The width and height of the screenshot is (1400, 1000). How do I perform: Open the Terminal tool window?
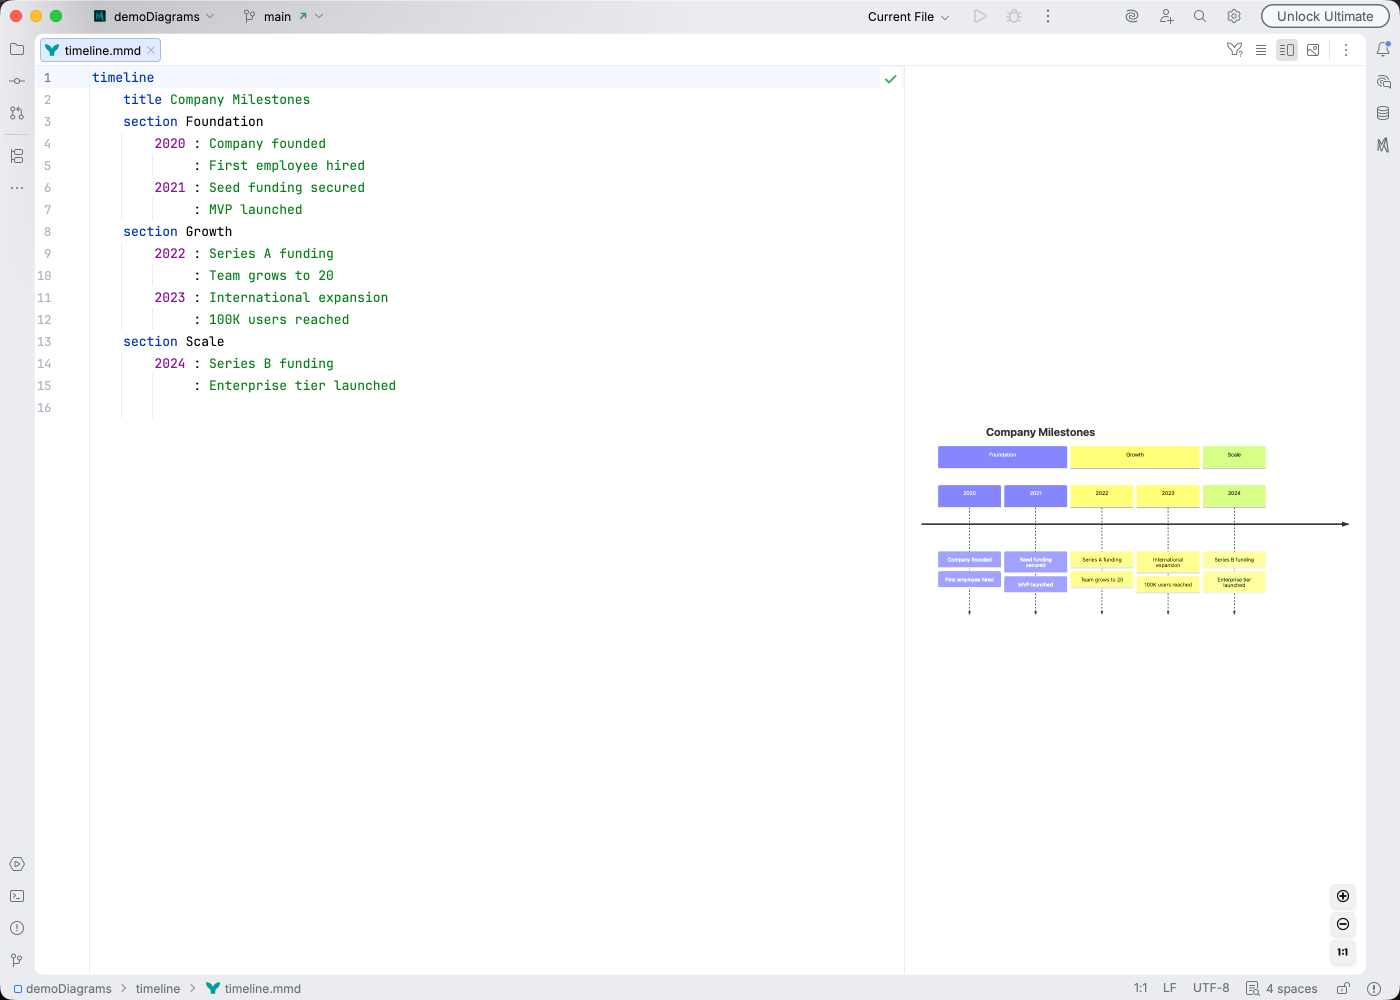16,896
